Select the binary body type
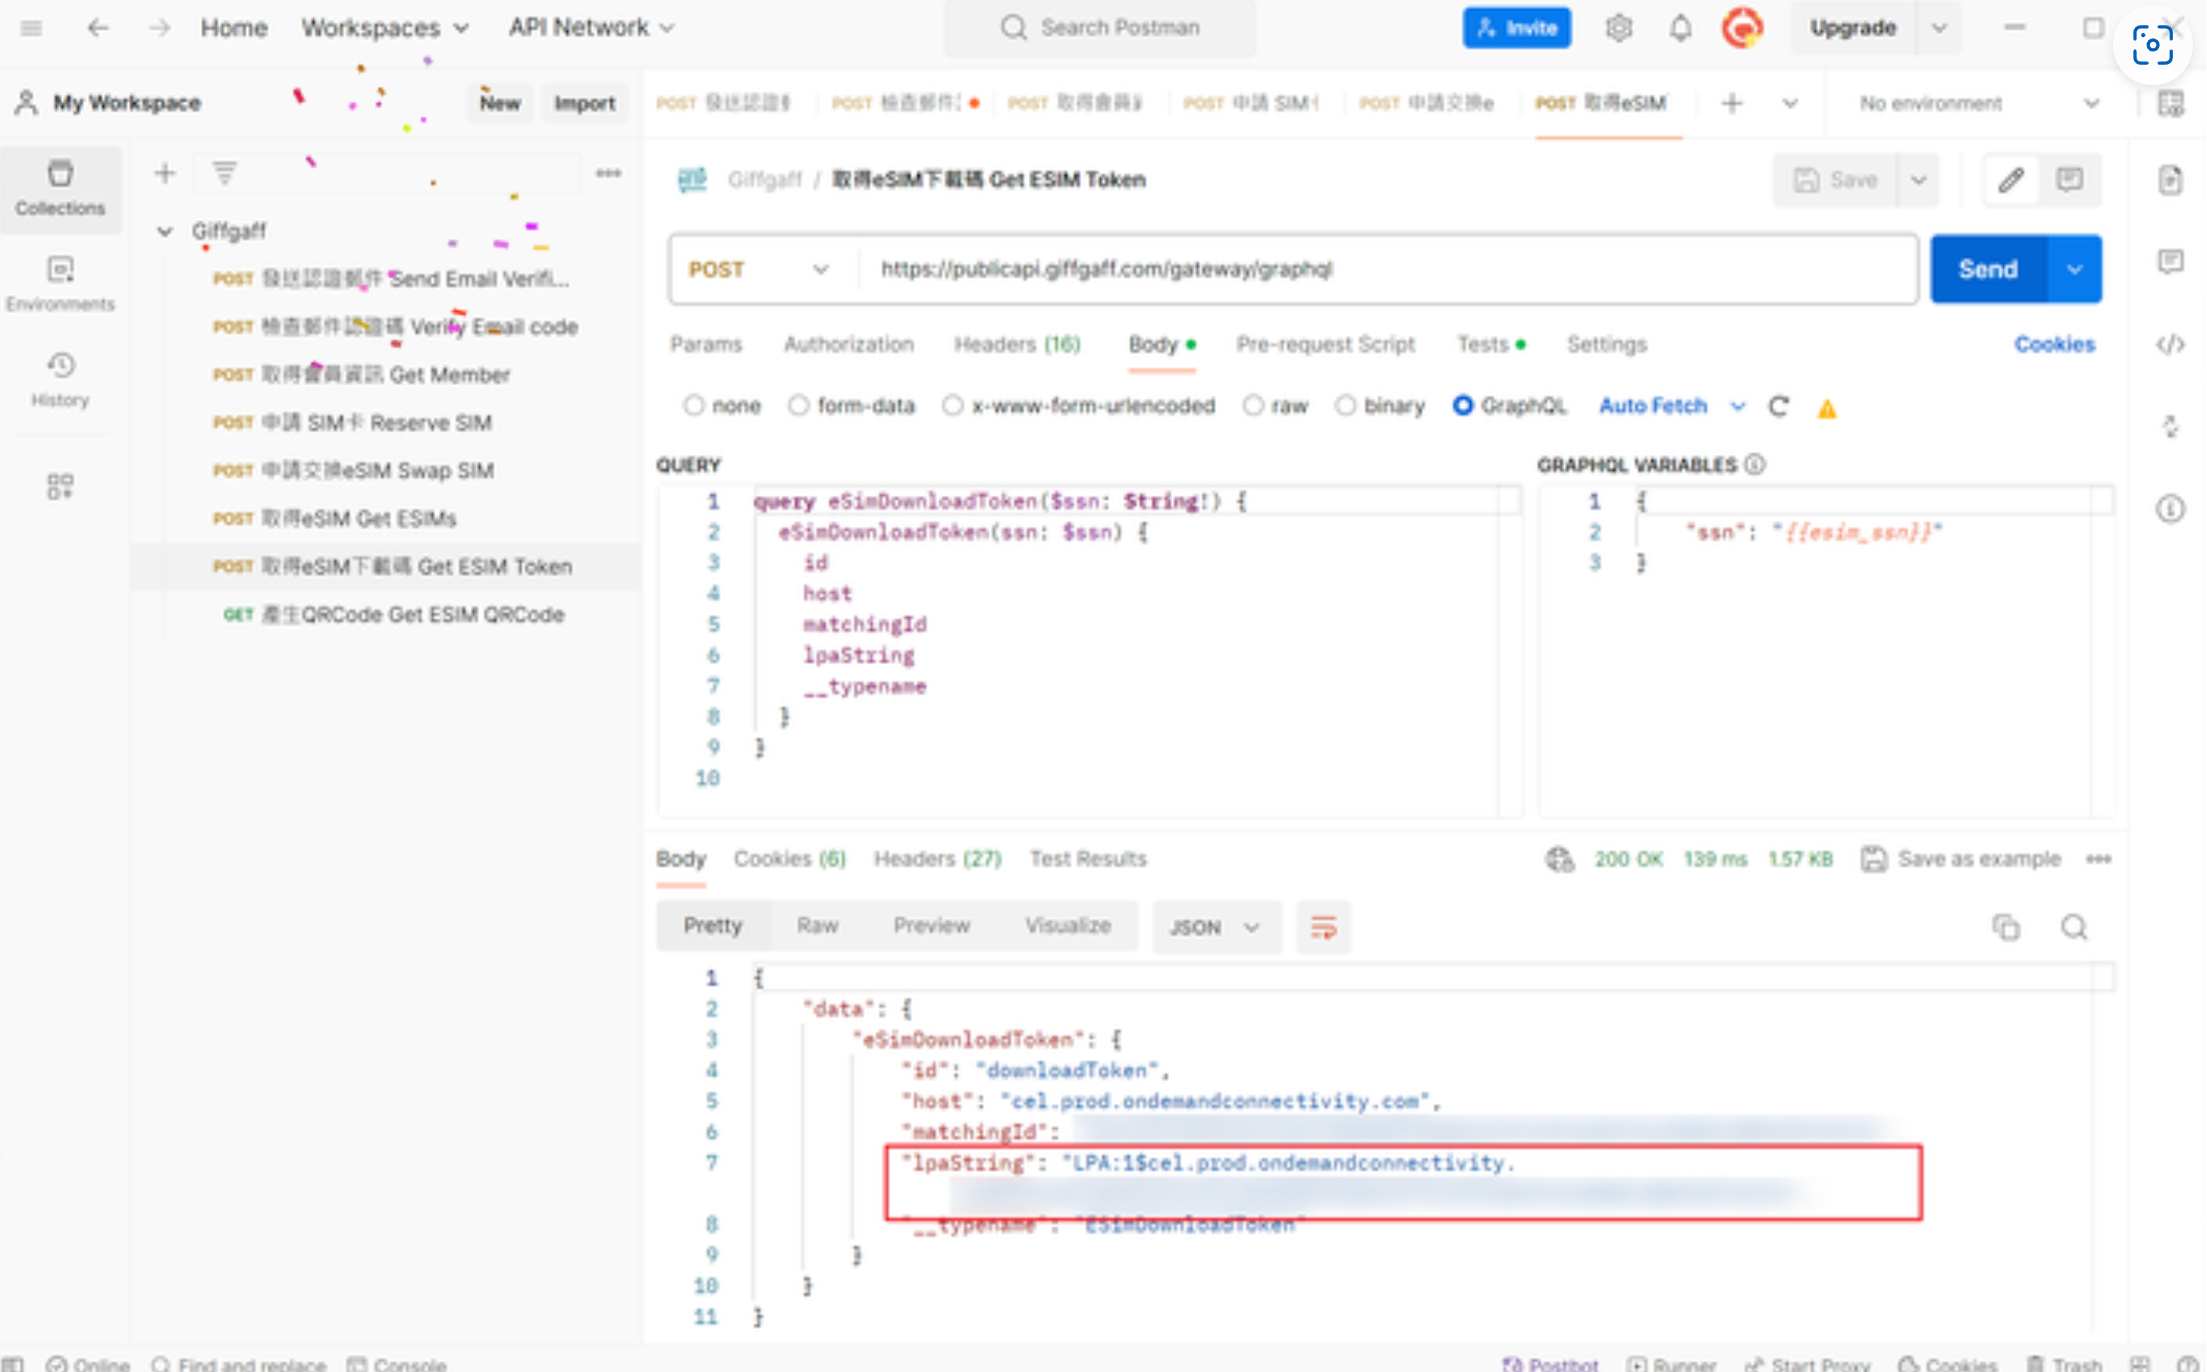The height and width of the screenshot is (1372, 2207). (1346, 406)
